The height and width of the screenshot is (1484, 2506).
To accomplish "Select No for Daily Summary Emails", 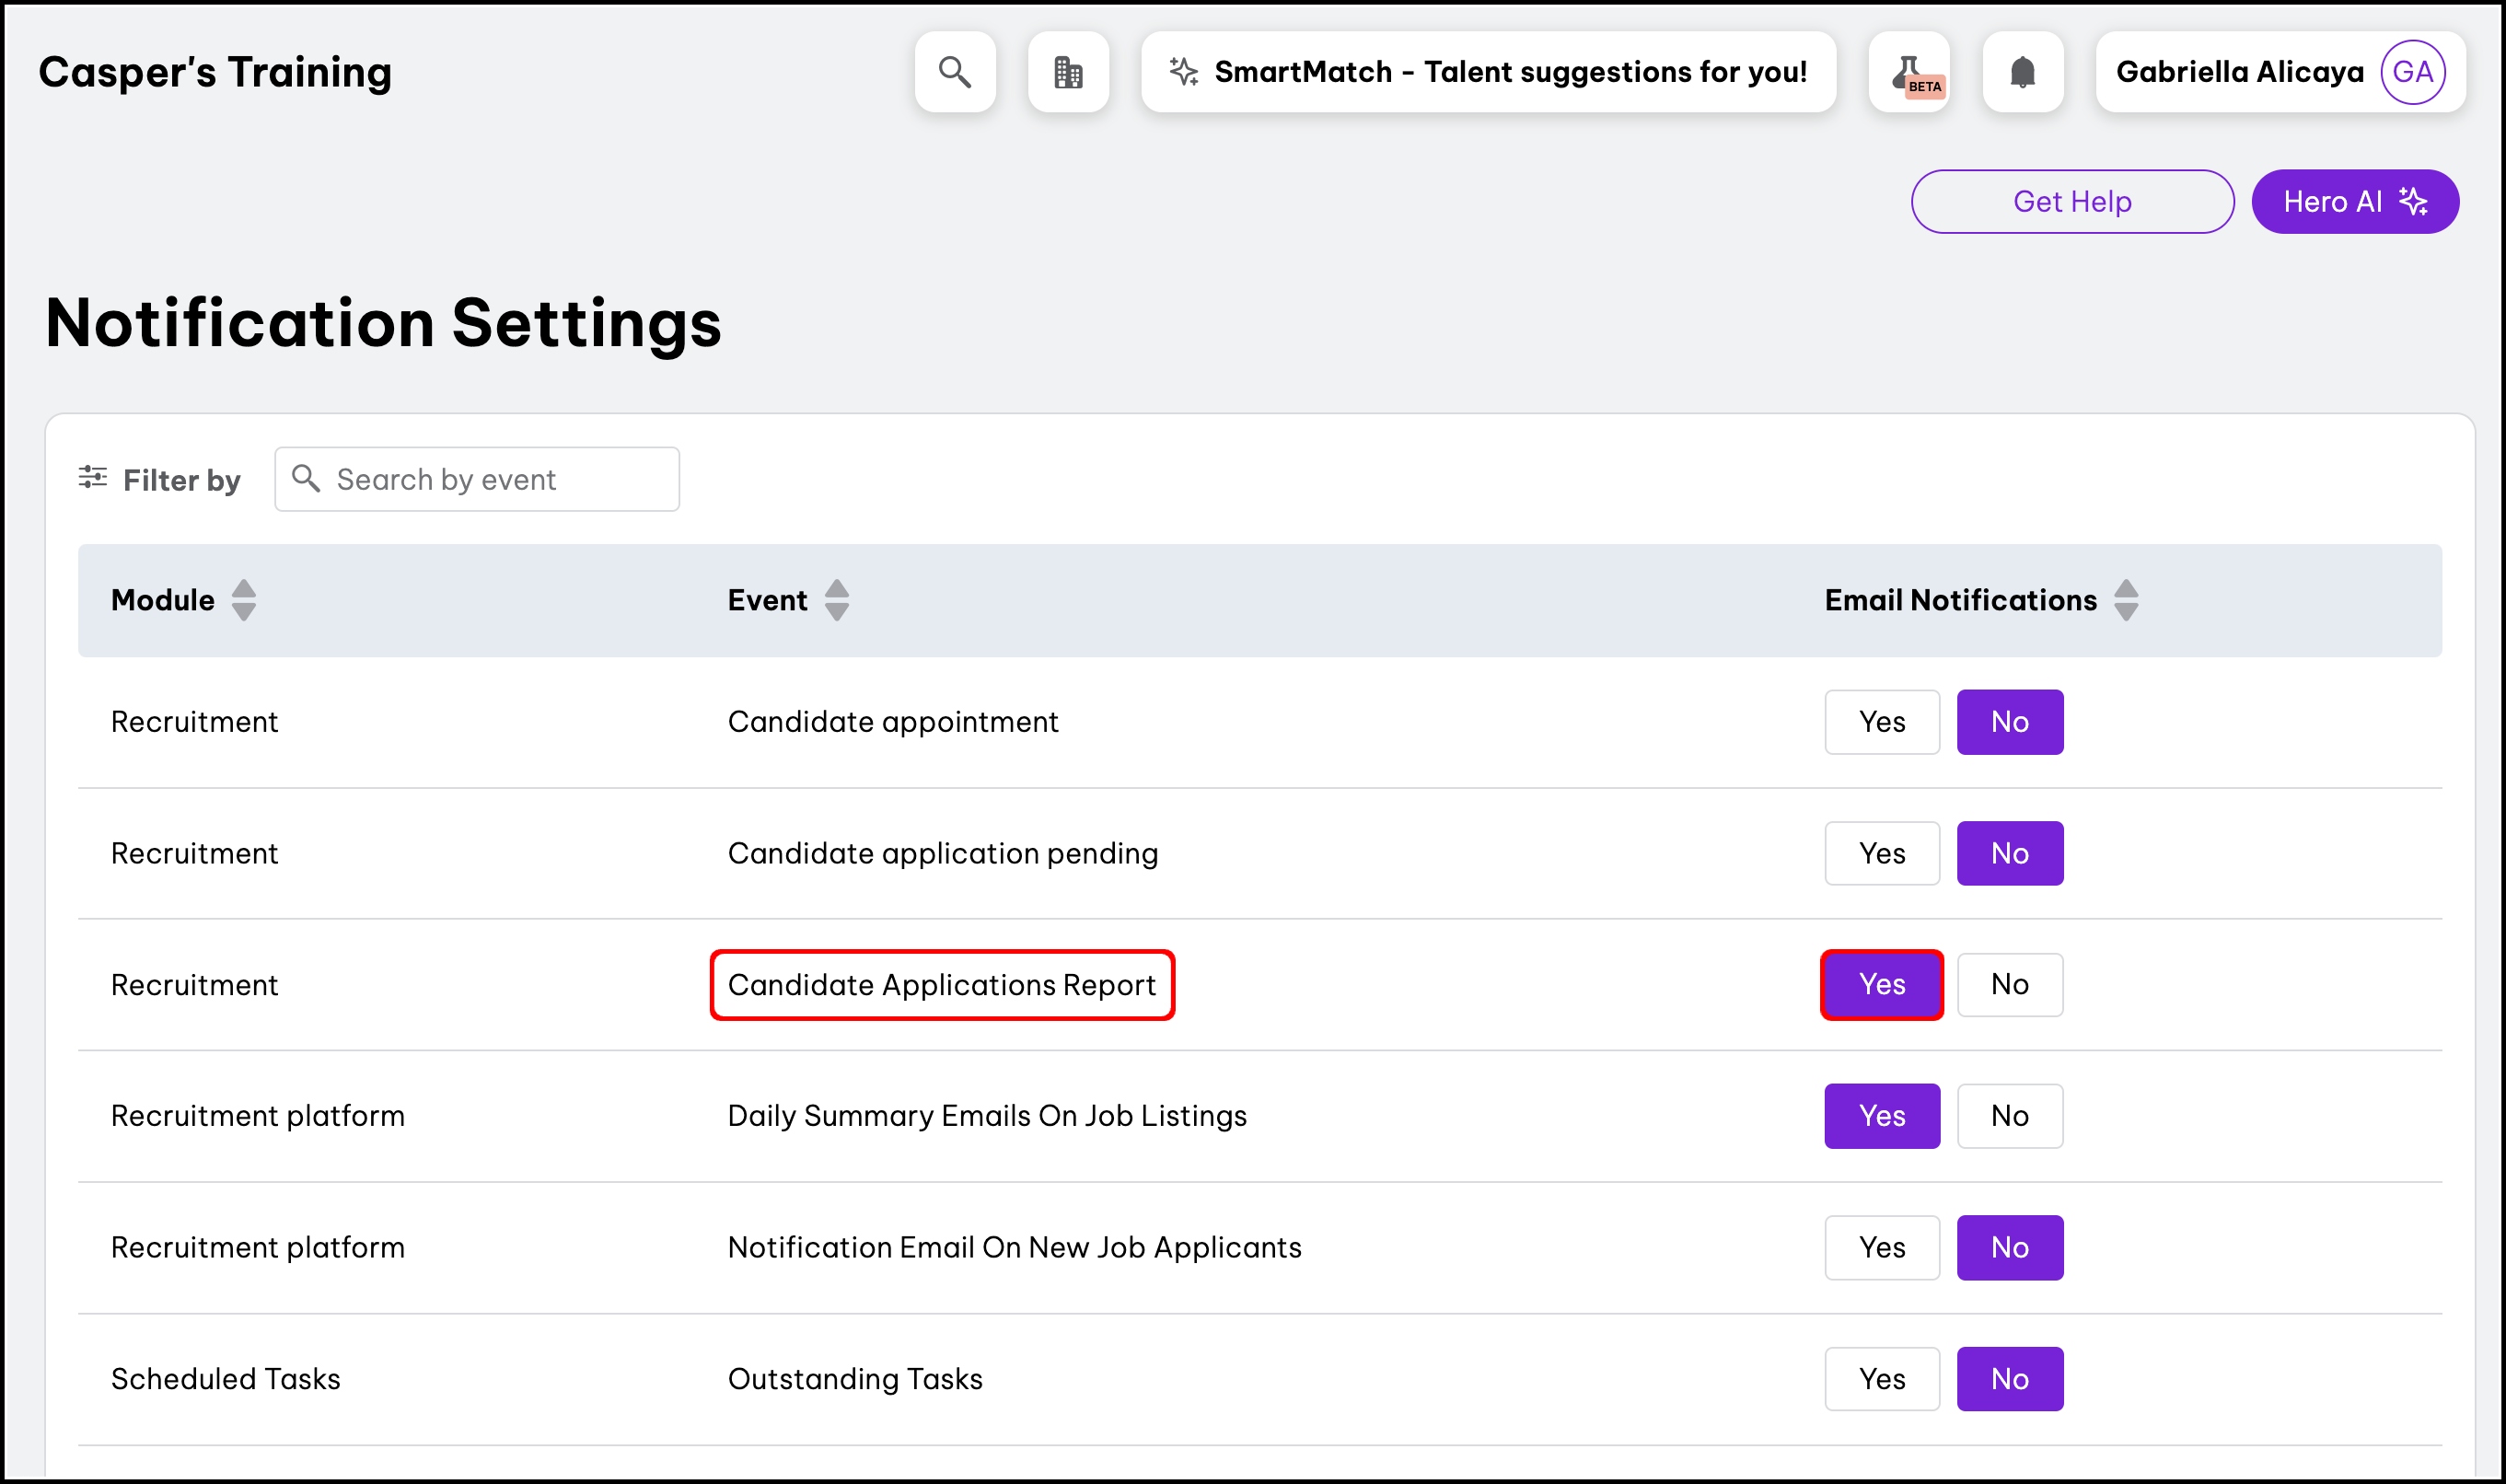I will 2009,1116.
